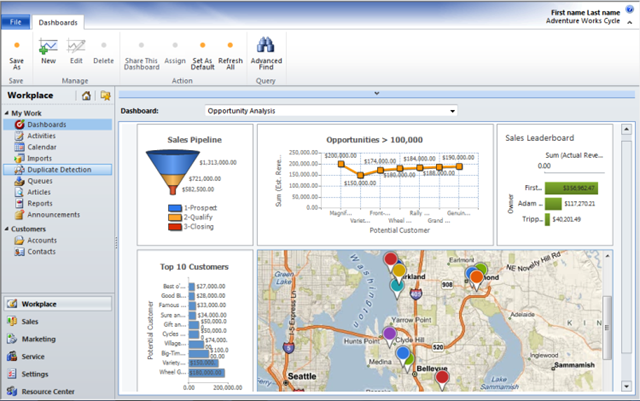Collapse the My Work group
Screen dimensions: 640x401
tap(7, 113)
